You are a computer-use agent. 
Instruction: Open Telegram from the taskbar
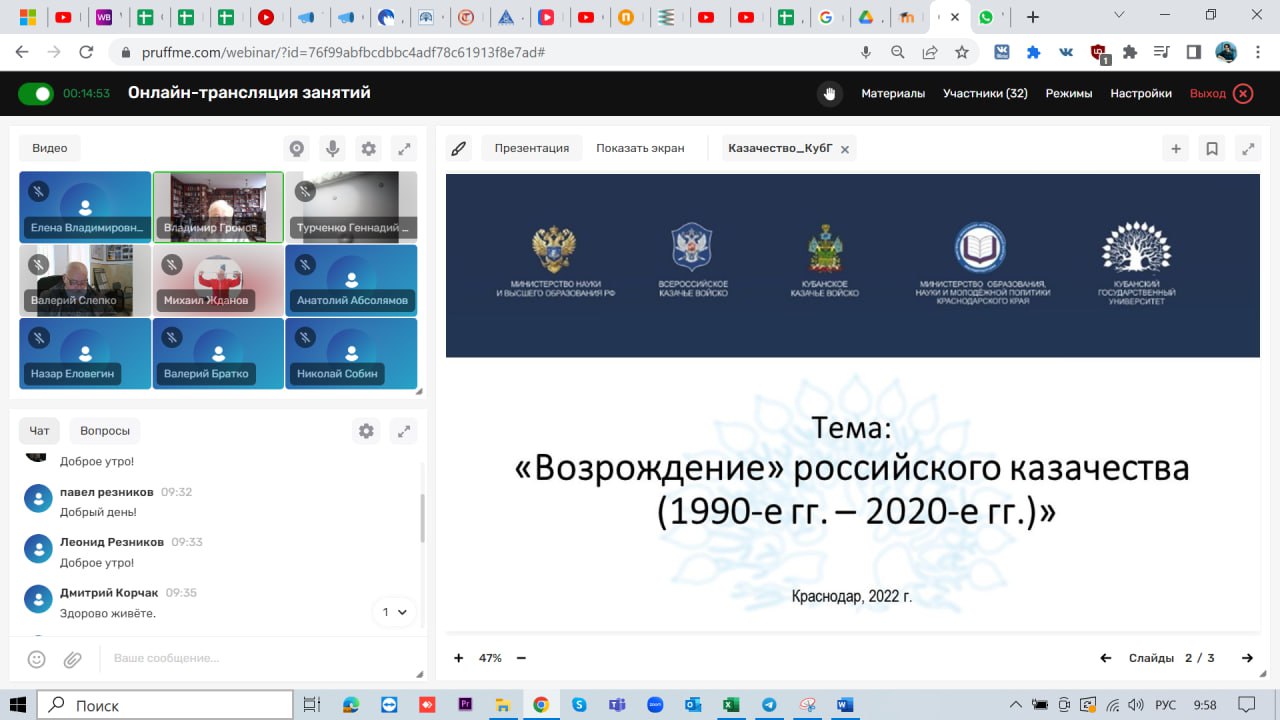coord(769,705)
